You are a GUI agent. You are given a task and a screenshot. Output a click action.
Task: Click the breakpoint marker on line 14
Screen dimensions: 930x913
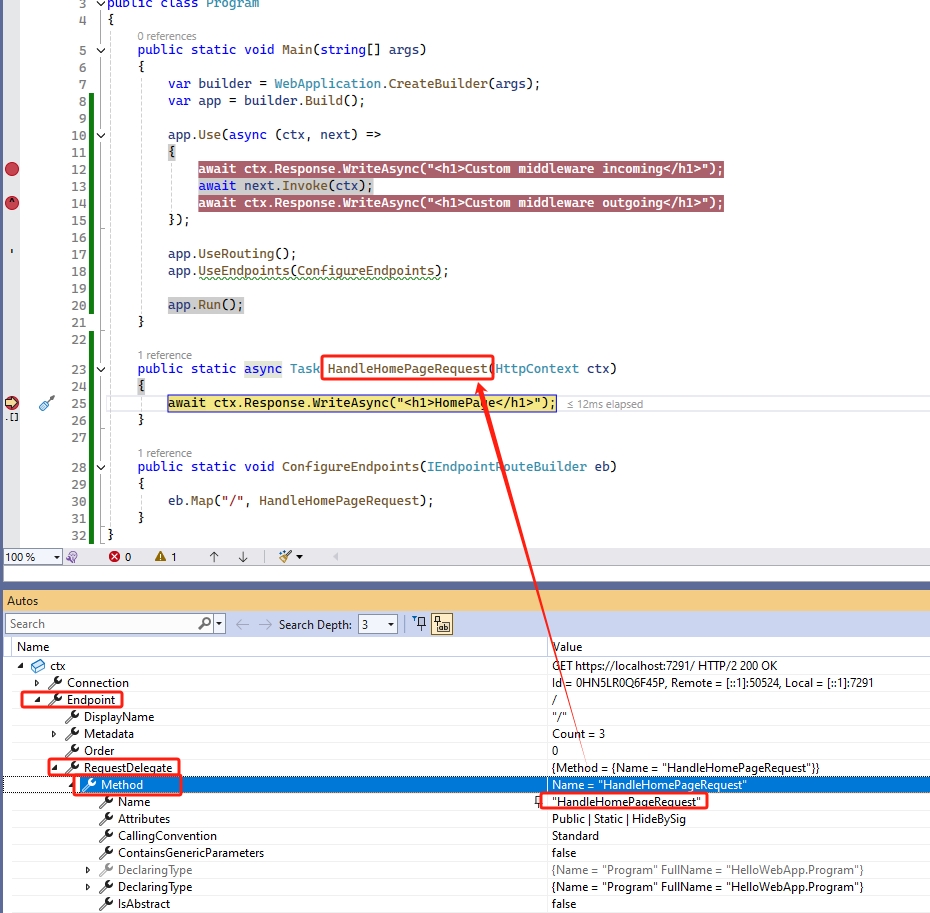click(x=12, y=203)
